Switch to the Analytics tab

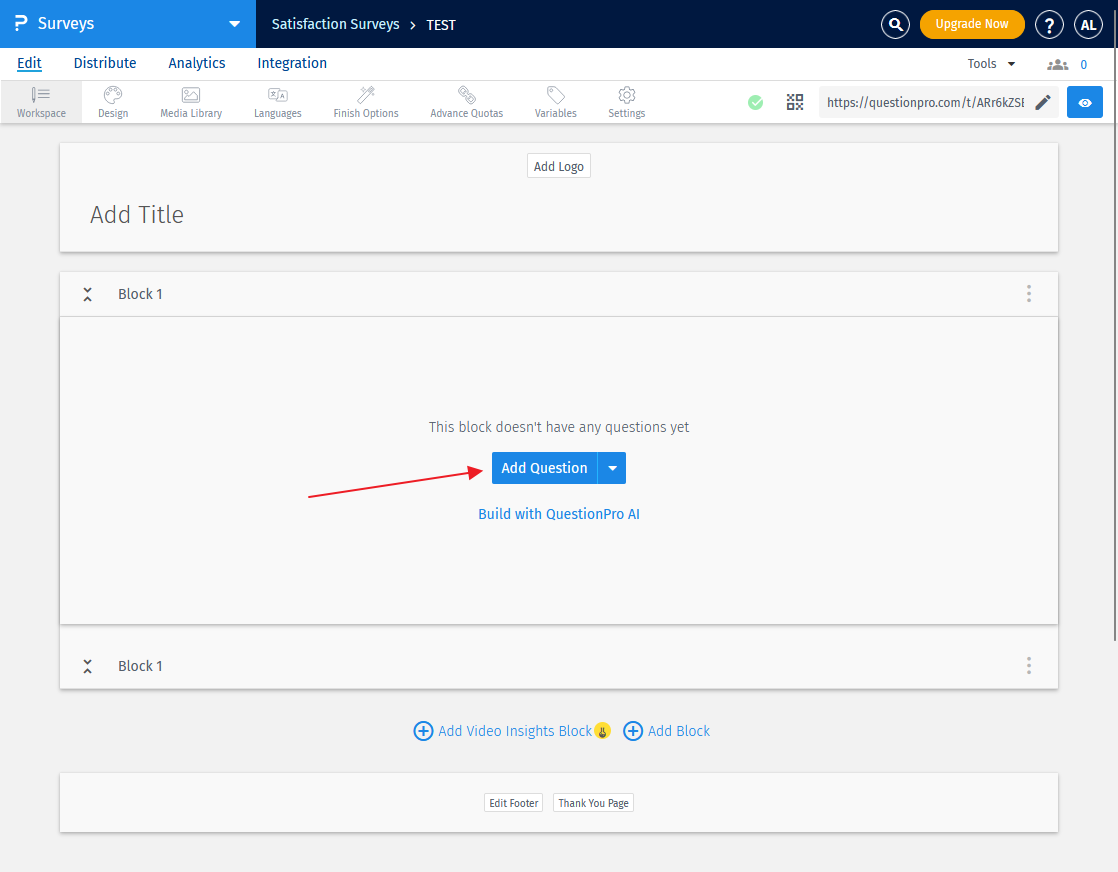coord(197,63)
